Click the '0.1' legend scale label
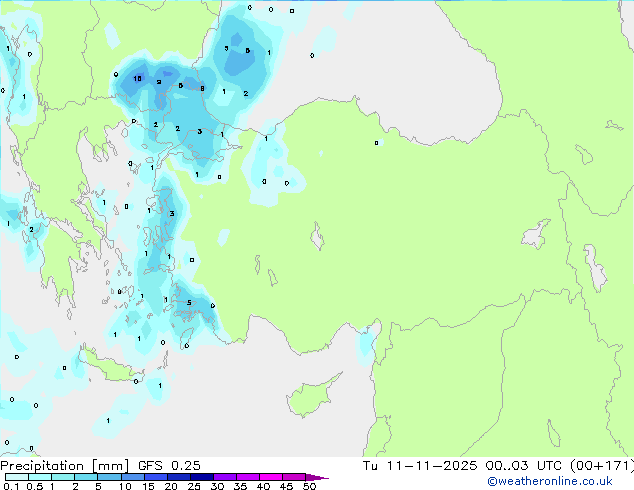Image resolution: width=634 pixels, height=490 pixels. tap(11, 486)
